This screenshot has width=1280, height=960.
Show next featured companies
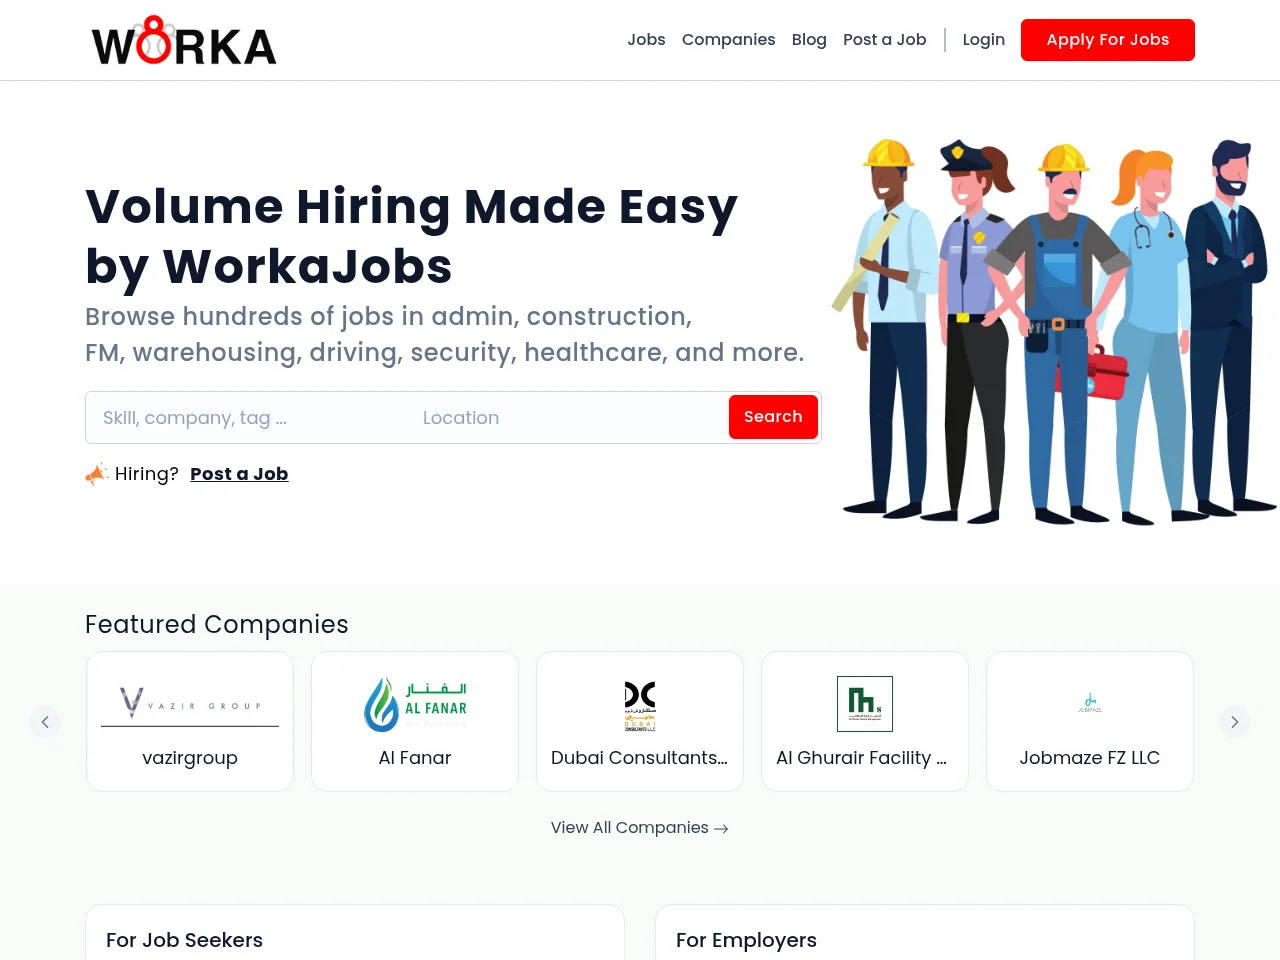coord(1235,722)
